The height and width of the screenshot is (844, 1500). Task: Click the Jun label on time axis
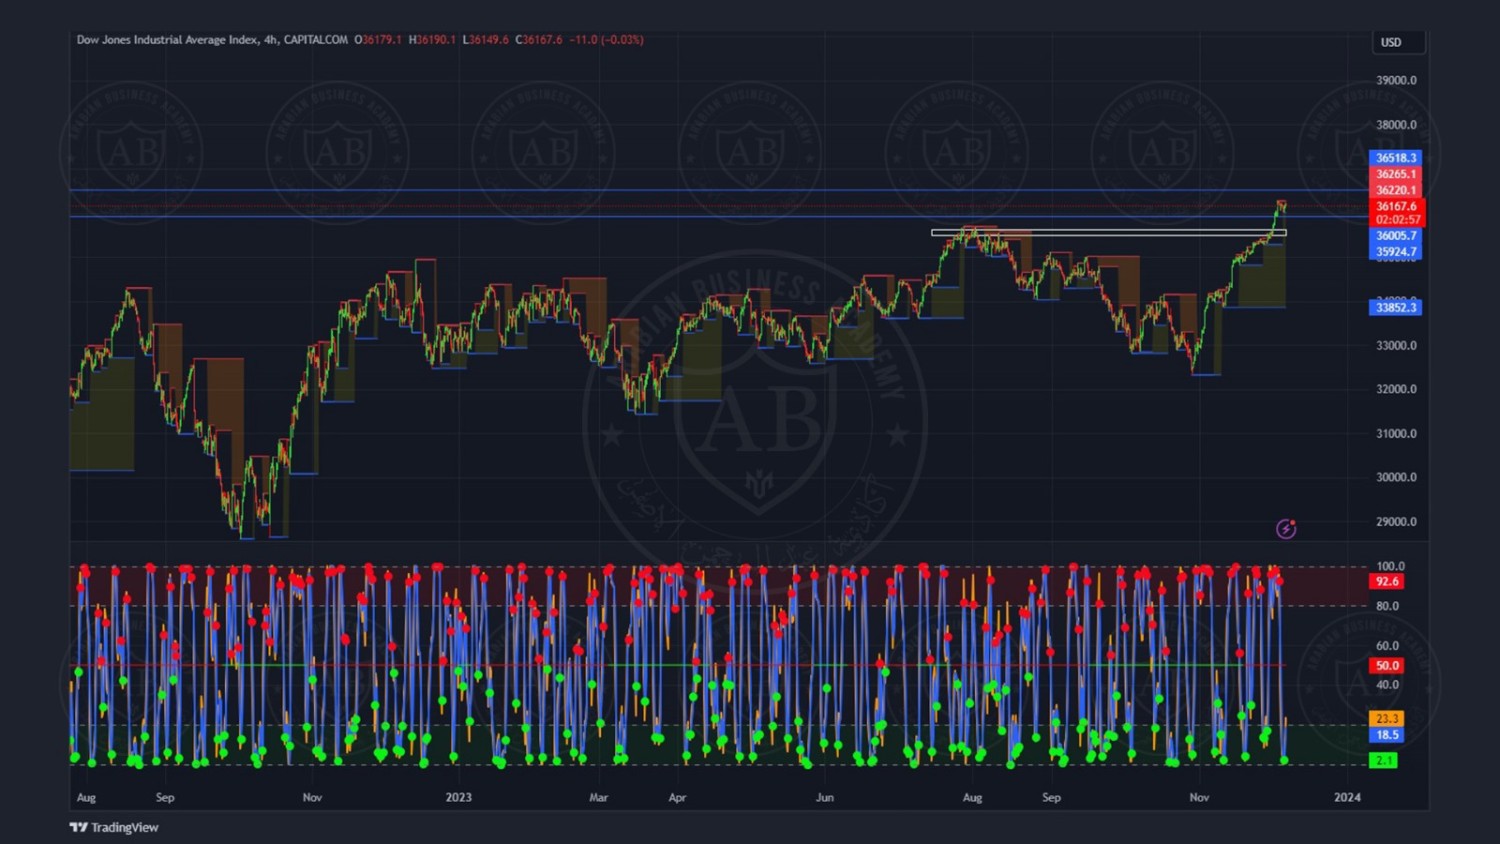point(824,797)
